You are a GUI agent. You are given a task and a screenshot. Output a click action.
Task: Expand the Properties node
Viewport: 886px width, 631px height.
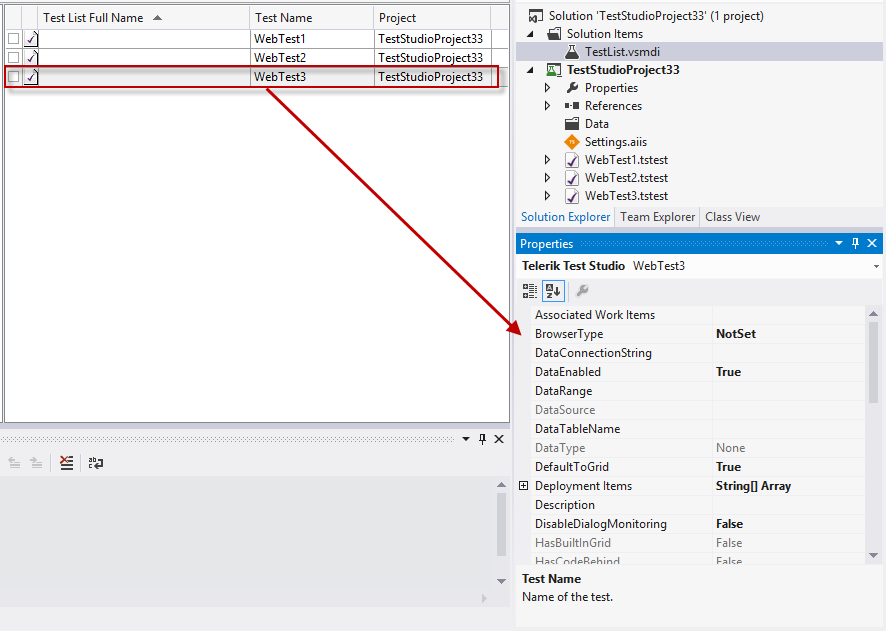pyautogui.click(x=547, y=88)
